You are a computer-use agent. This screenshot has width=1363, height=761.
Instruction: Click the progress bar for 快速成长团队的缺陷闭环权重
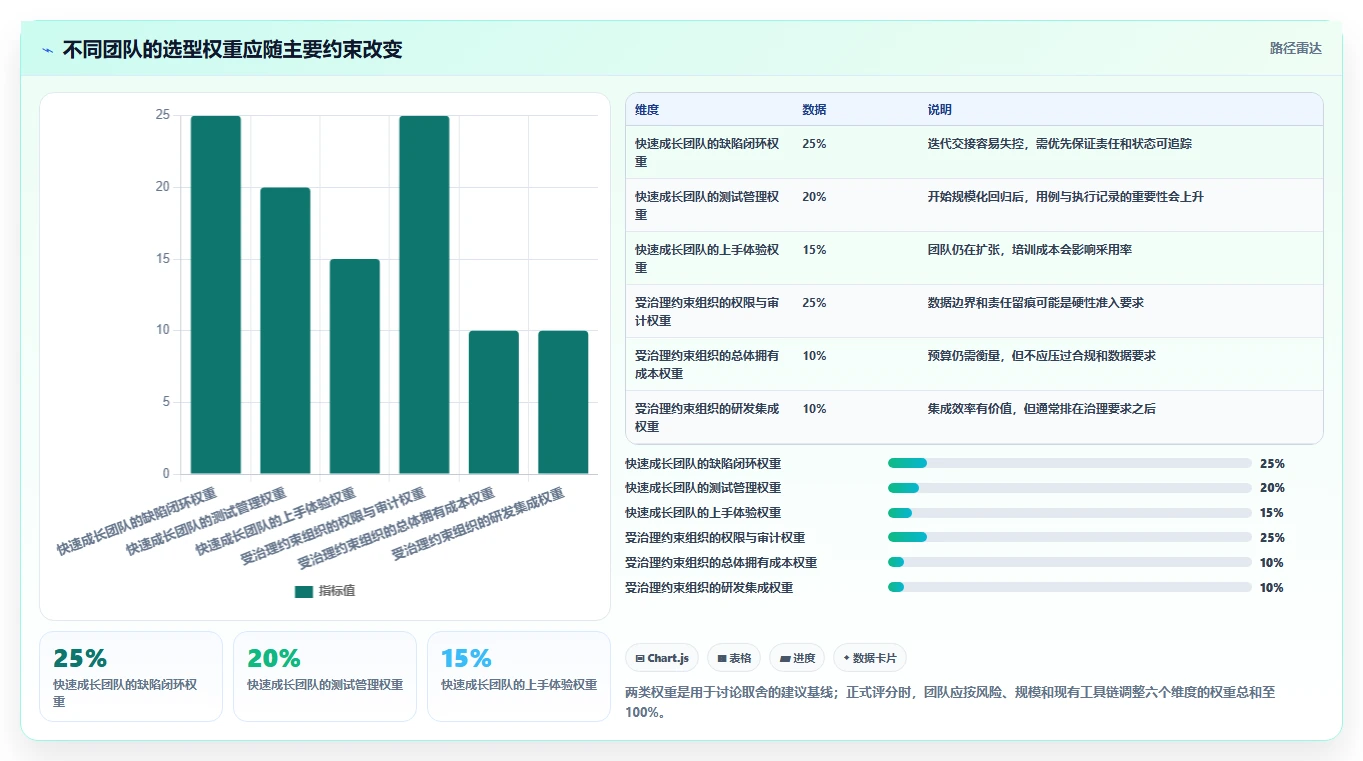pyautogui.click(x=1070, y=463)
